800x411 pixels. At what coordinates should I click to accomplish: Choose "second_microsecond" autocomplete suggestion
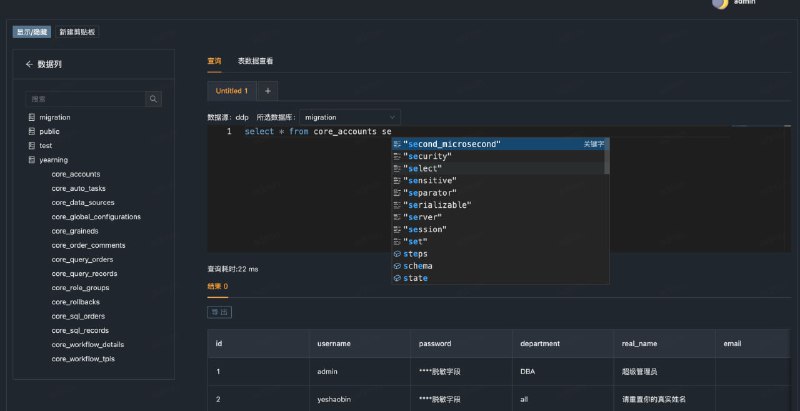500,144
